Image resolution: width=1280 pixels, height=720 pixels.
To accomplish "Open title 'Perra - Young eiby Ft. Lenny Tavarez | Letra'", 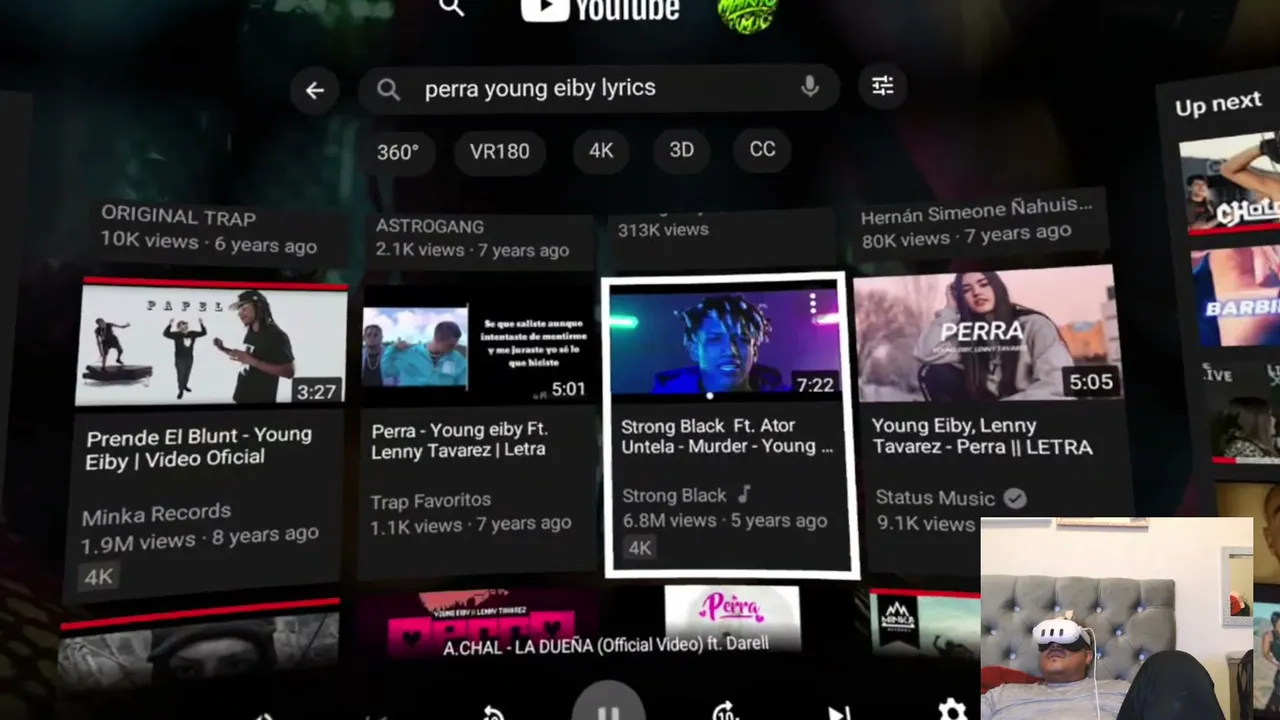I will click(x=460, y=440).
